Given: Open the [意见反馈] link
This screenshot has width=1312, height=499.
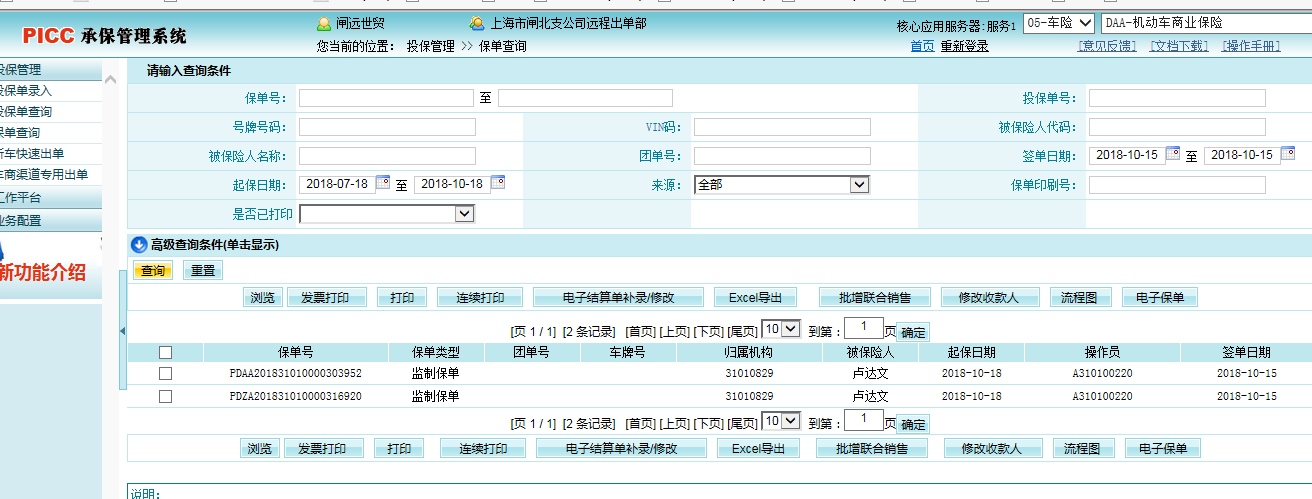Looking at the screenshot, I should [1107, 46].
